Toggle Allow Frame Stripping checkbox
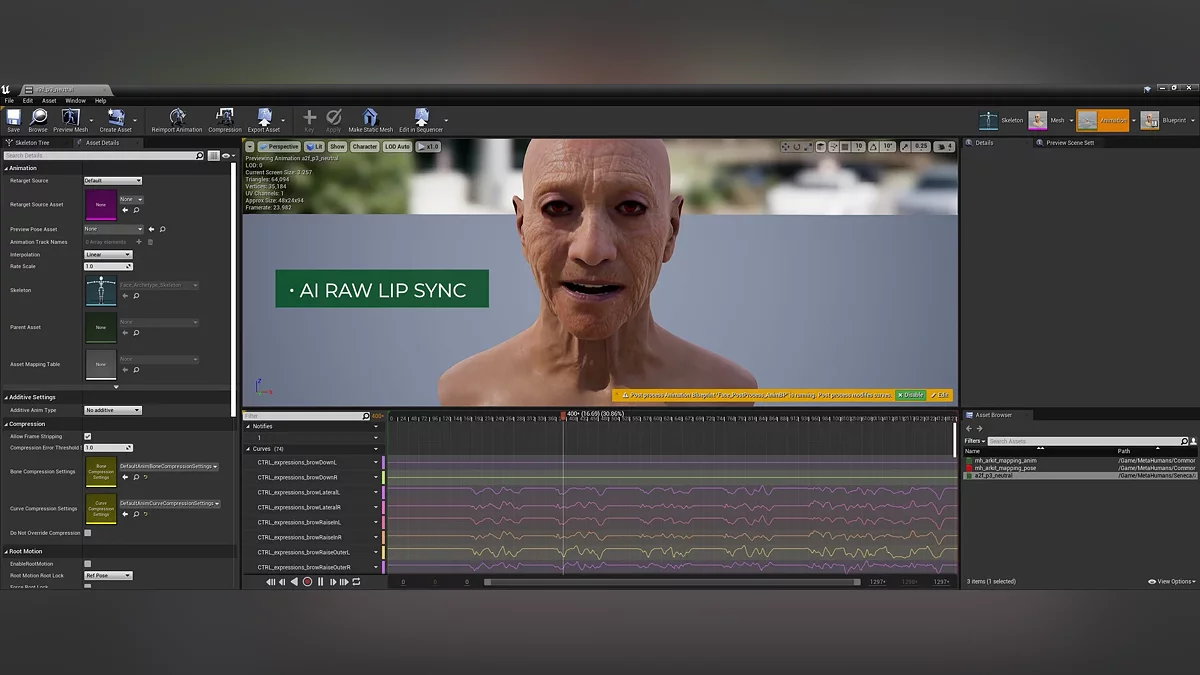 coord(88,436)
